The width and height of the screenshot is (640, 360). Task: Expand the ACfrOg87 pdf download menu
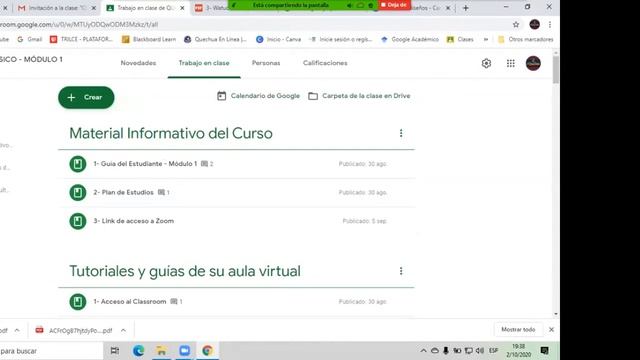point(123,330)
